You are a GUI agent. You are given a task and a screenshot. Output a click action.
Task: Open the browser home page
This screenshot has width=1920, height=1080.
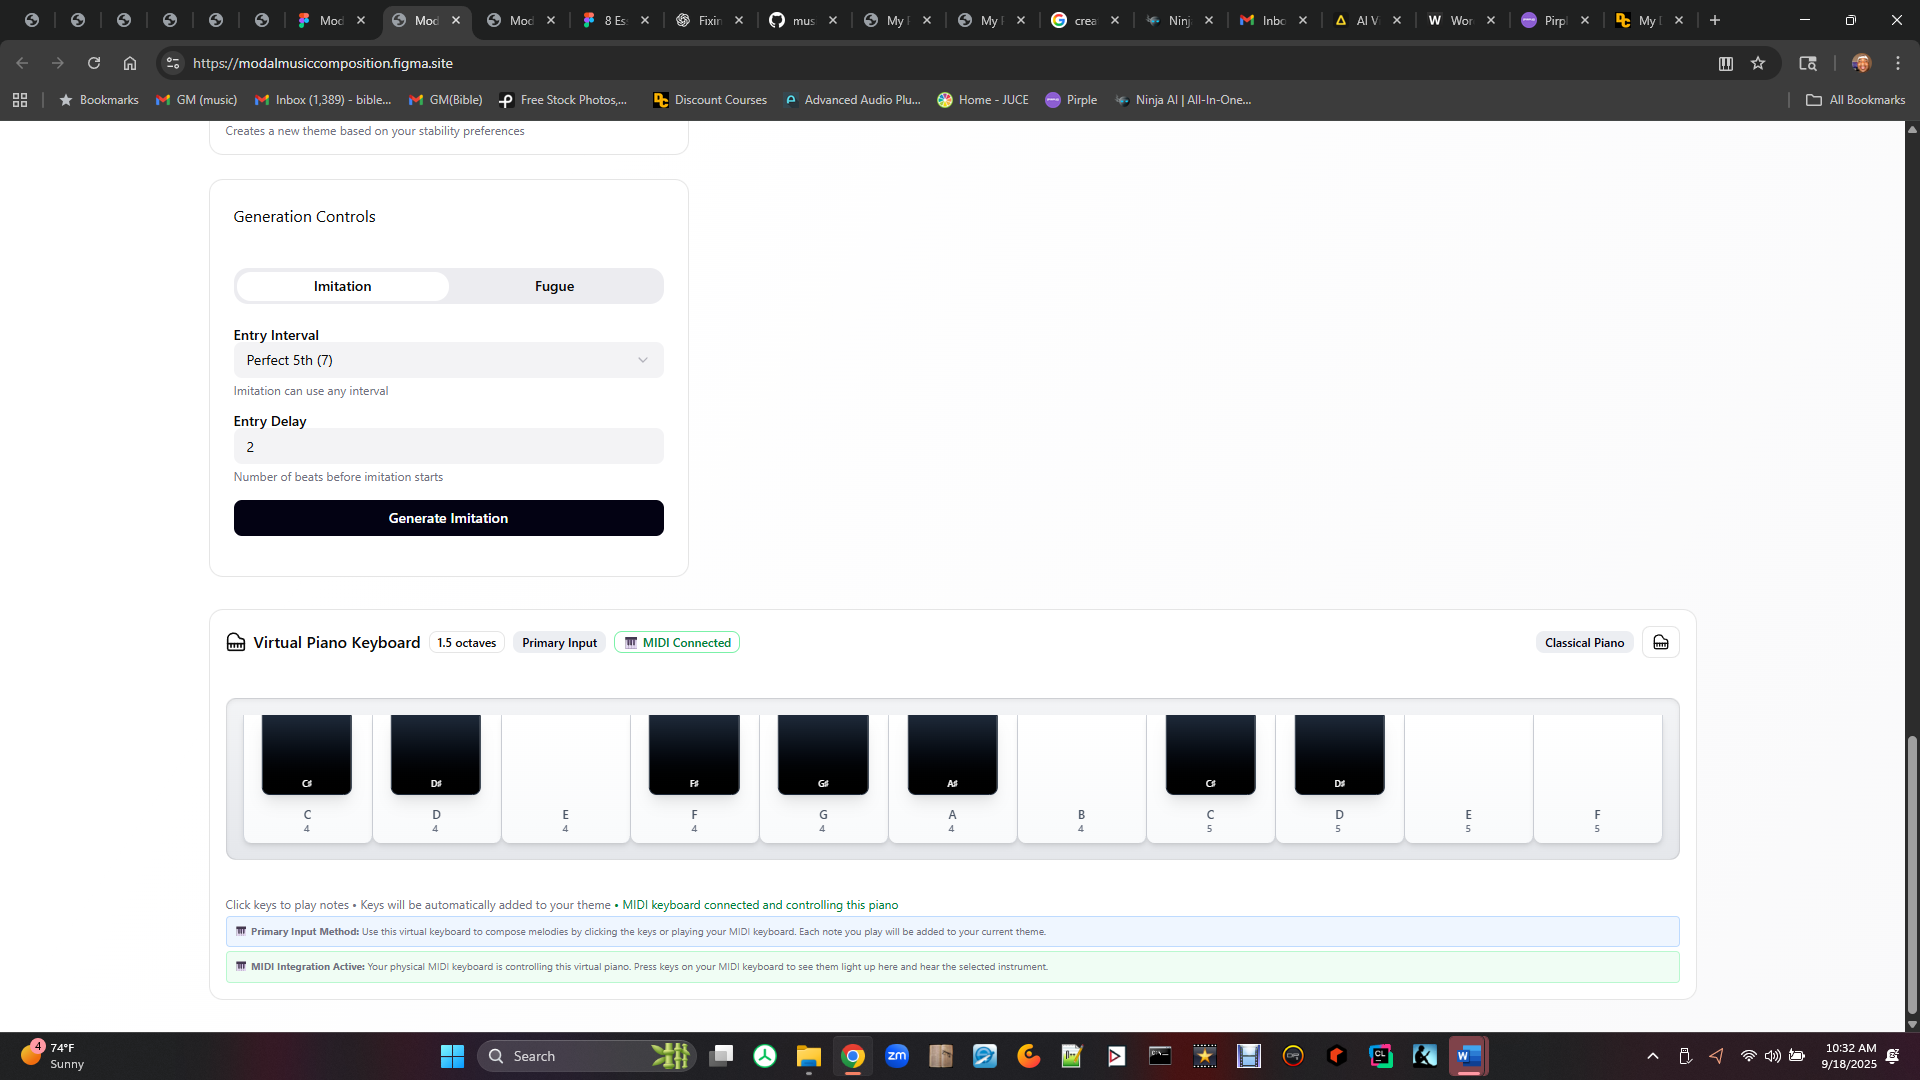(x=130, y=63)
